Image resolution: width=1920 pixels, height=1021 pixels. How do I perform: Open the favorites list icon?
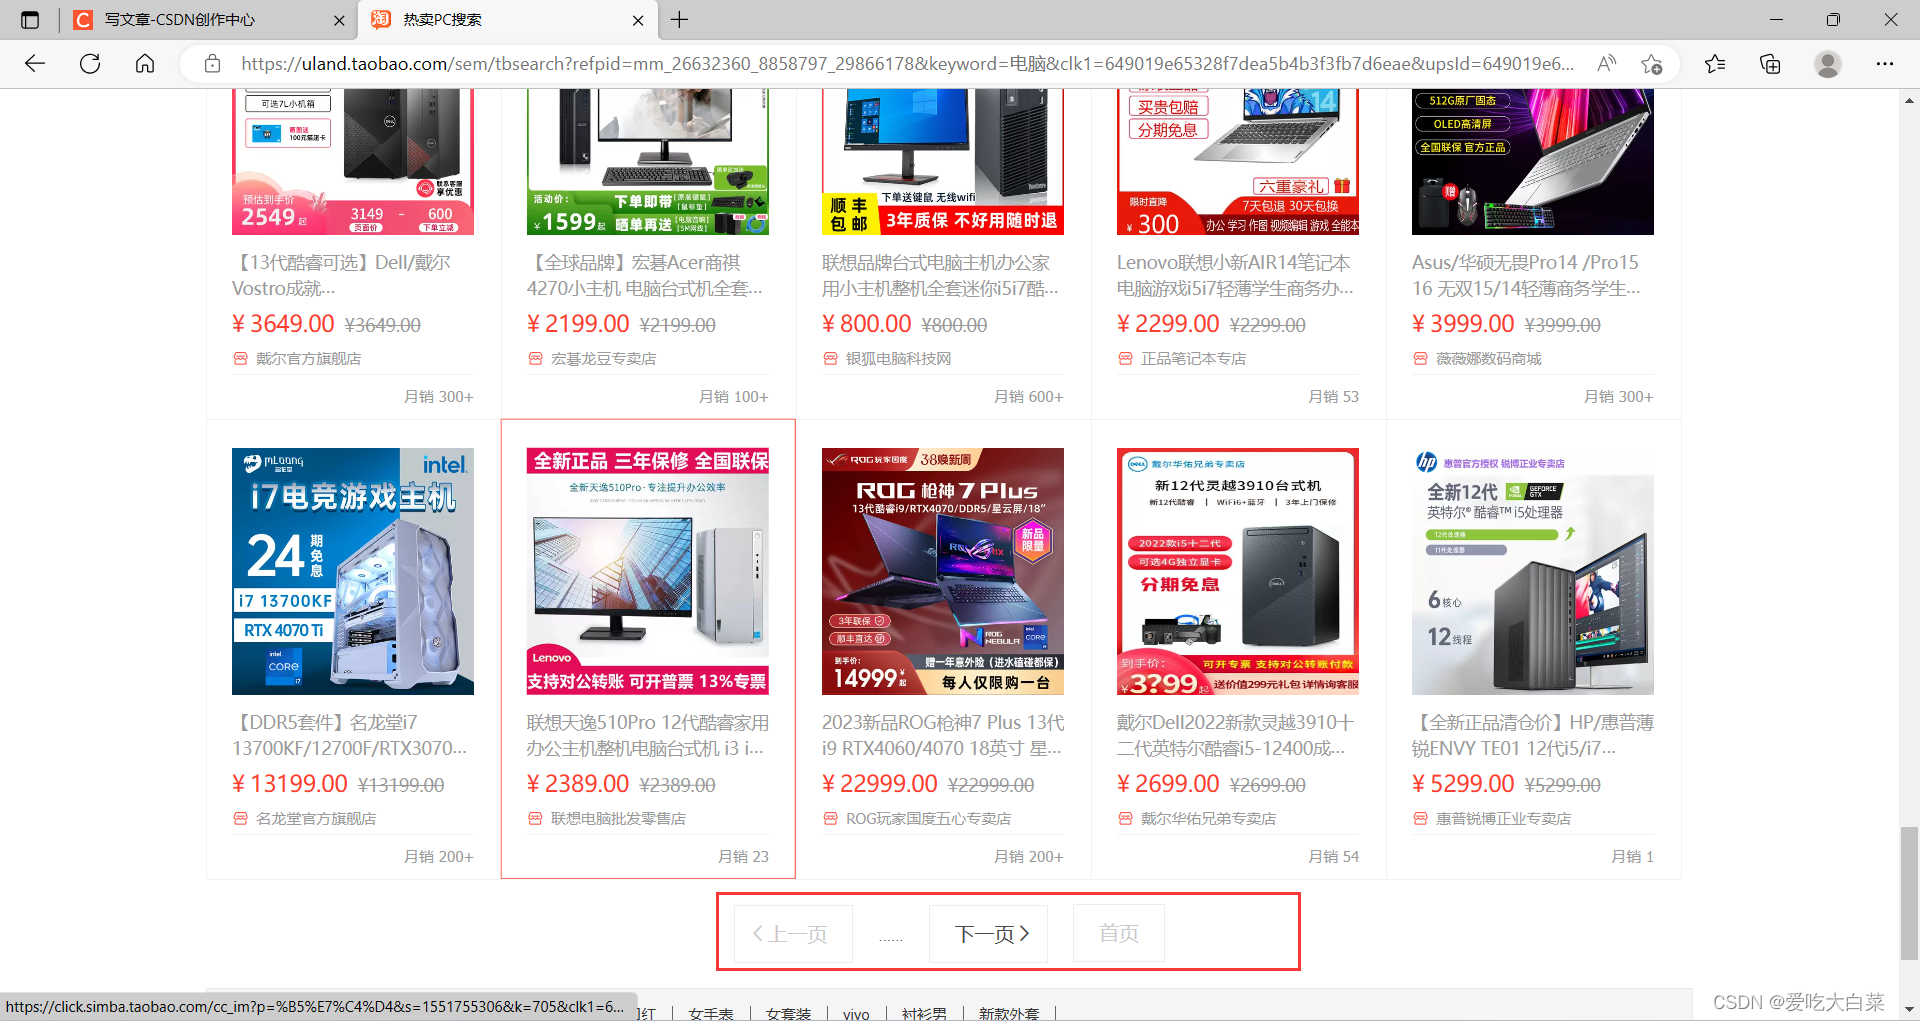click(x=1715, y=64)
